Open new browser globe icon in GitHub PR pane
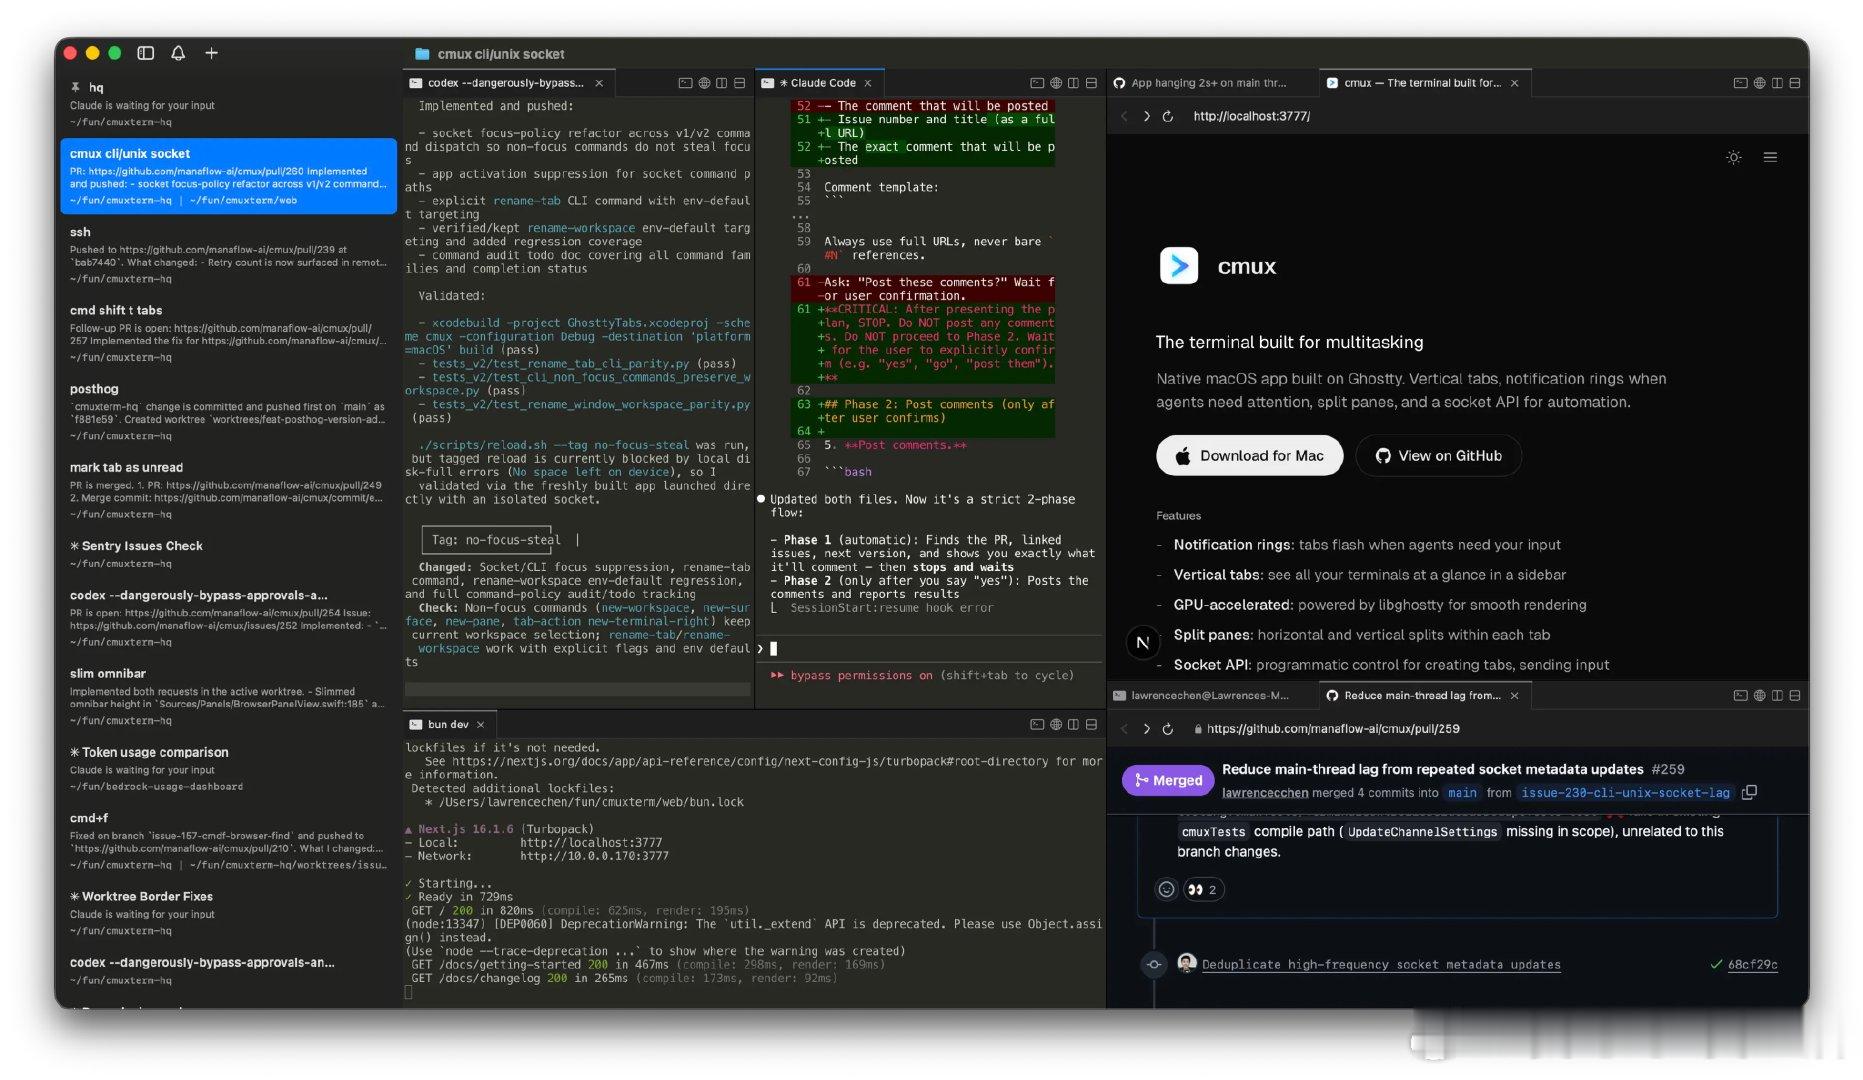Screen dimensions: 1863x1080 pyautogui.click(x=1759, y=695)
